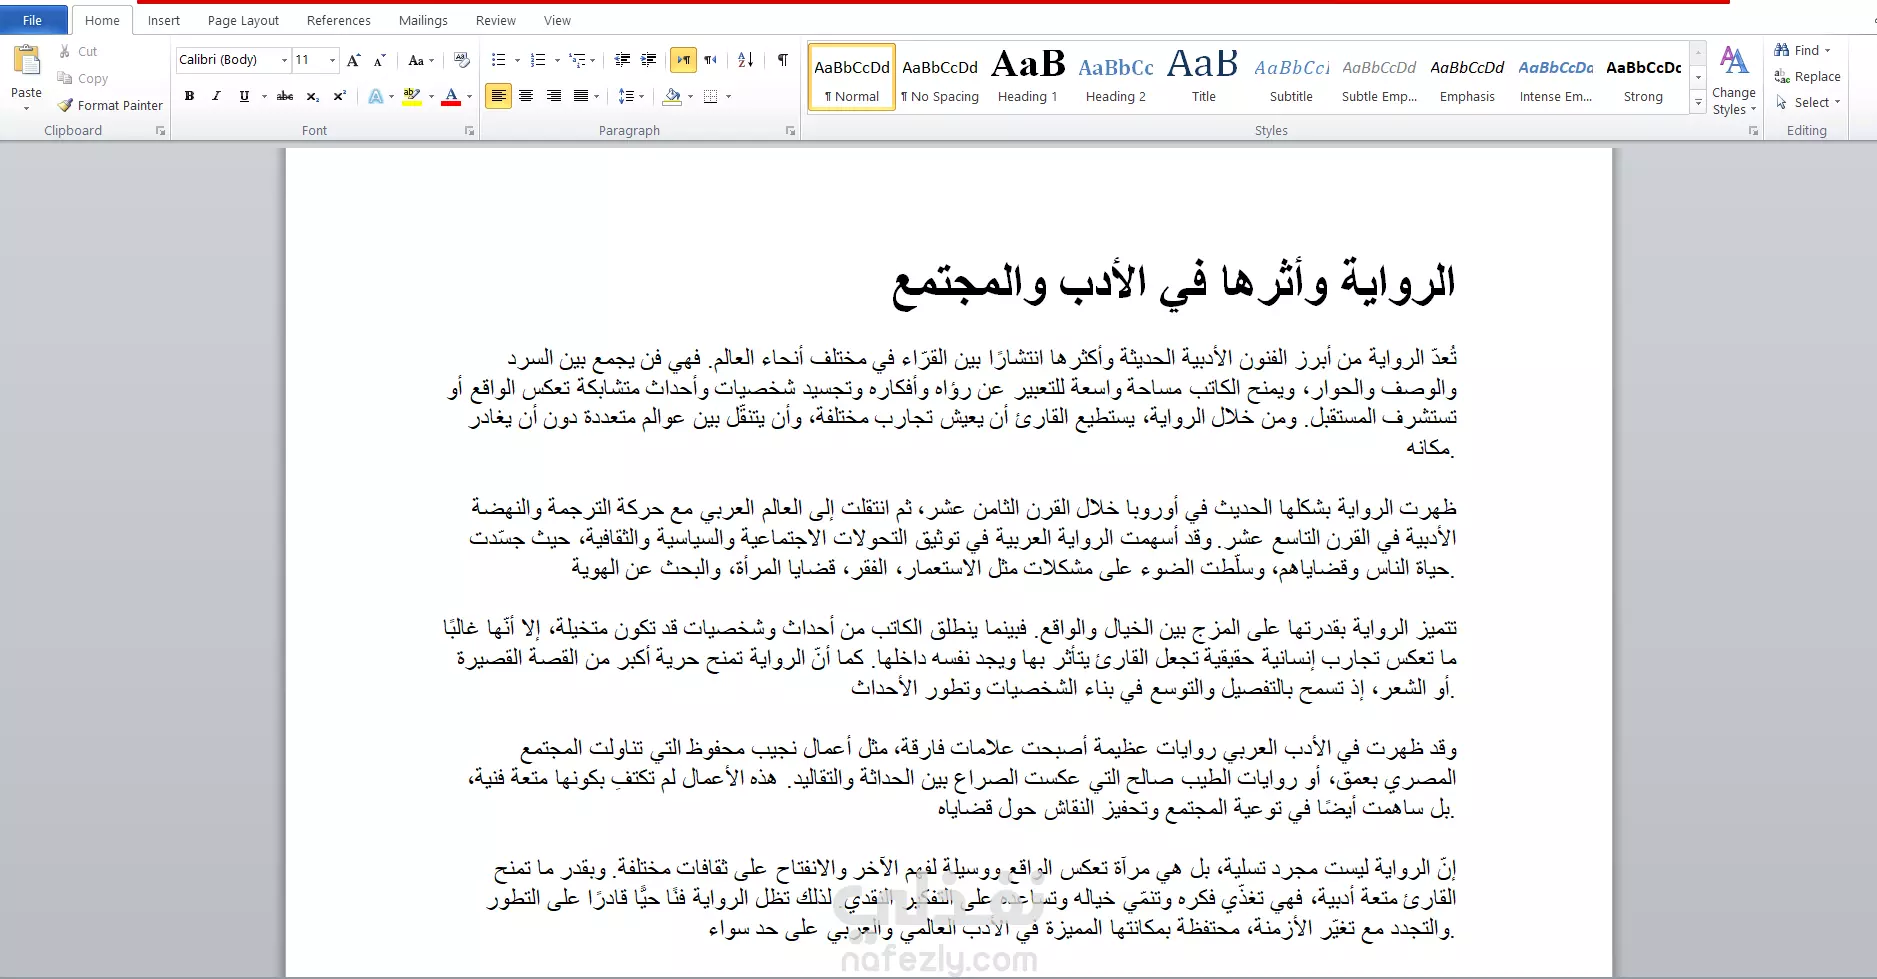The width and height of the screenshot is (1877, 979).
Task: Apply a Bullets list
Action: [499, 60]
